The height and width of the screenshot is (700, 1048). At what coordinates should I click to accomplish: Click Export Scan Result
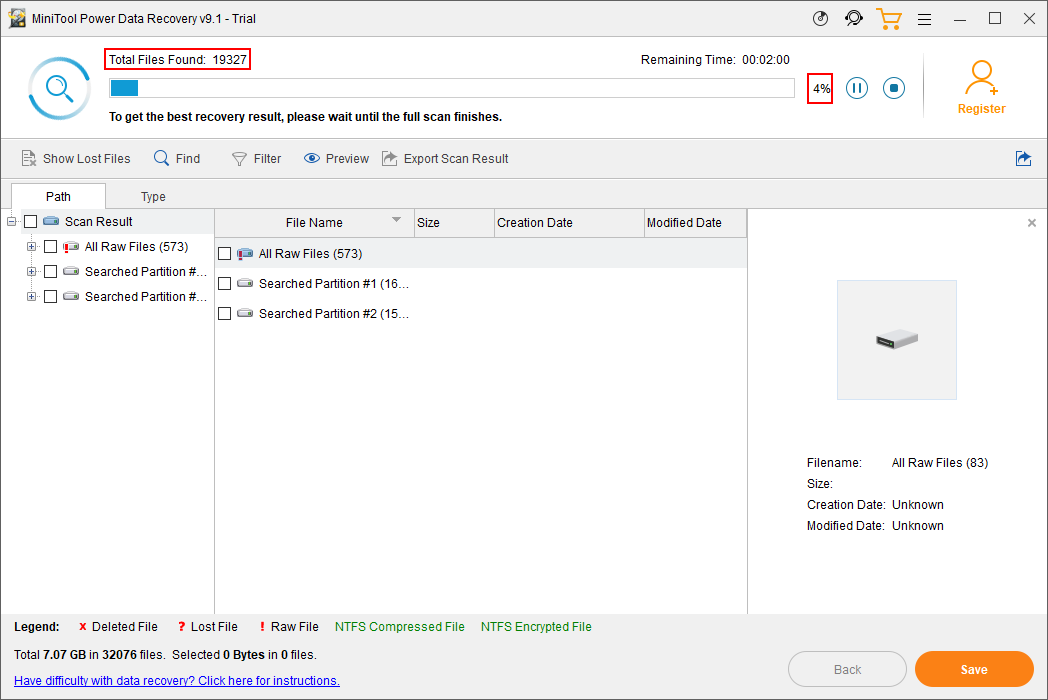[x=445, y=158]
